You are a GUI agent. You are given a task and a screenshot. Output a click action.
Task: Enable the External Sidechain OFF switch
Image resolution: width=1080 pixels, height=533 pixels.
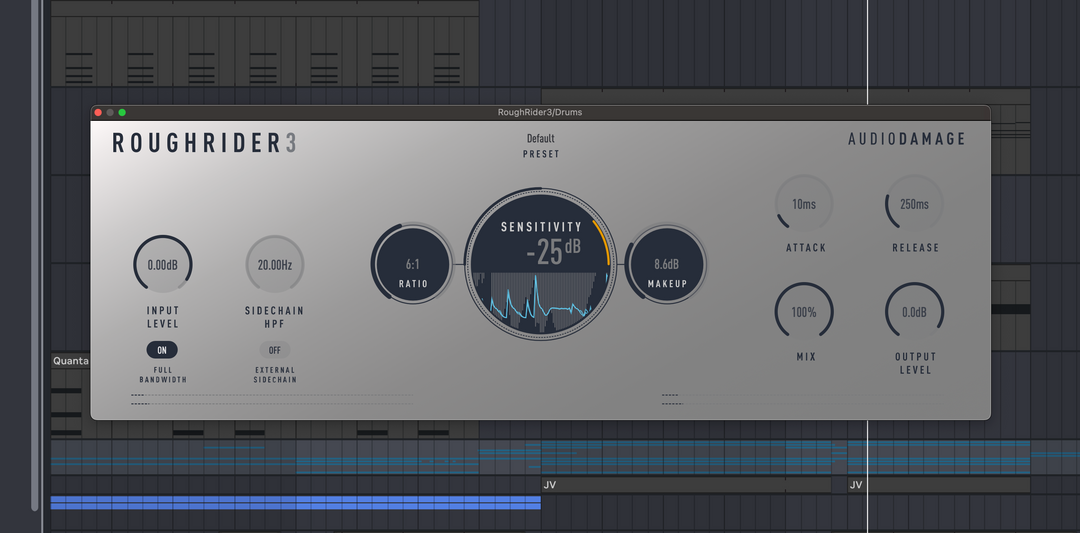(x=274, y=350)
